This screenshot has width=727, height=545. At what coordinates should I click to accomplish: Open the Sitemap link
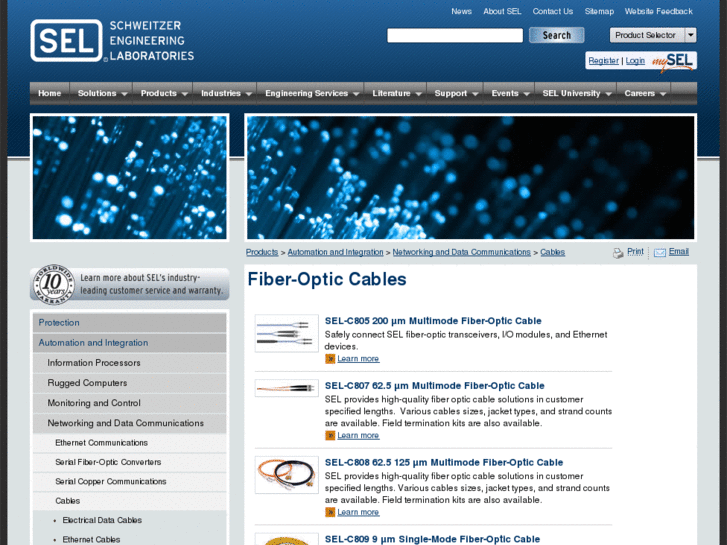(x=599, y=11)
